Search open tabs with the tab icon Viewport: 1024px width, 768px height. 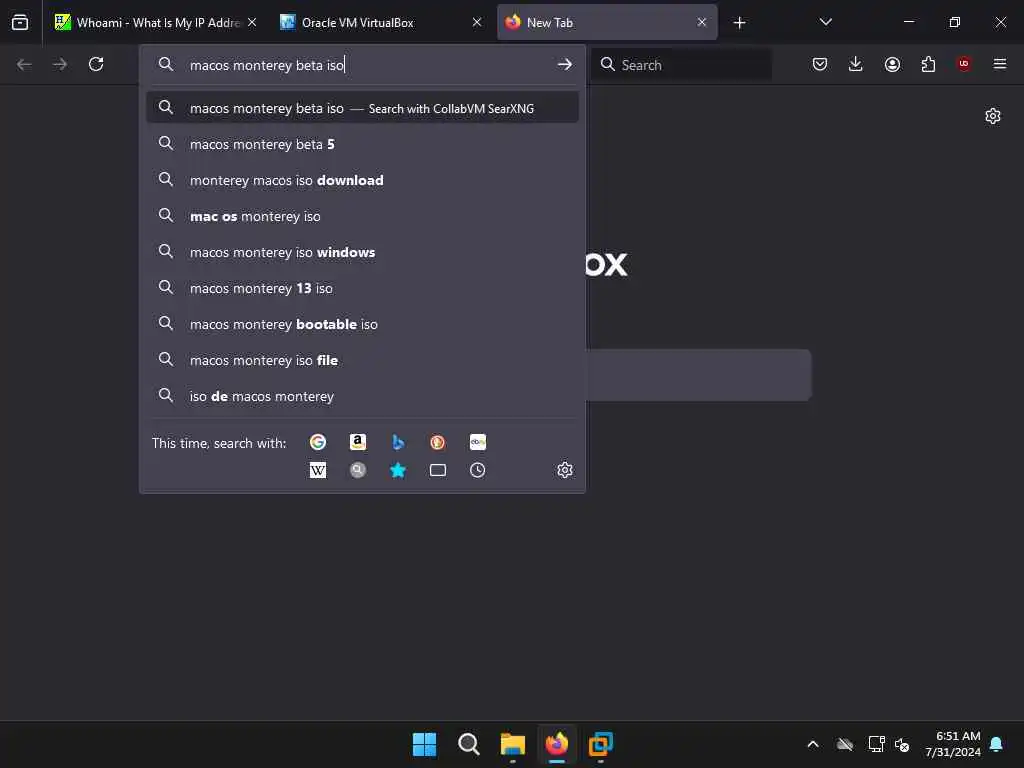[x=438, y=470]
